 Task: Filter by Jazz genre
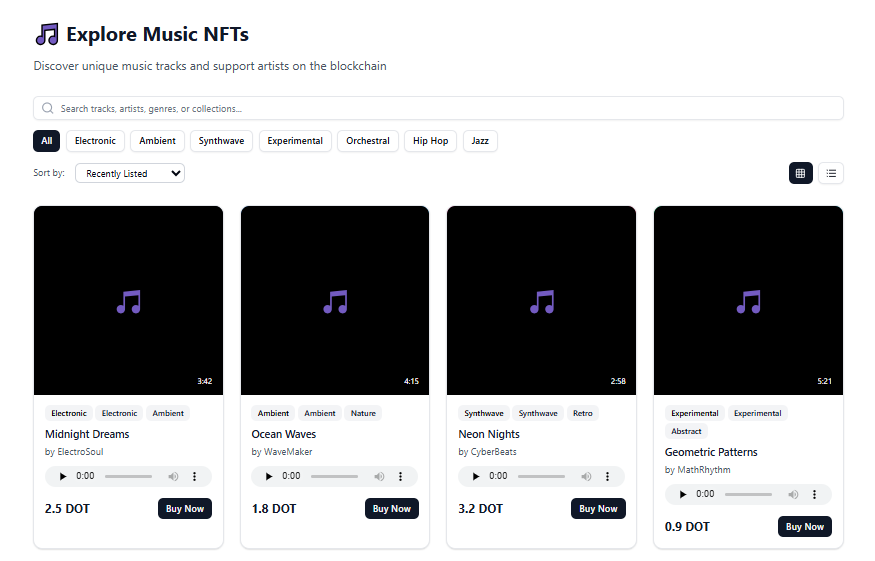coord(480,141)
